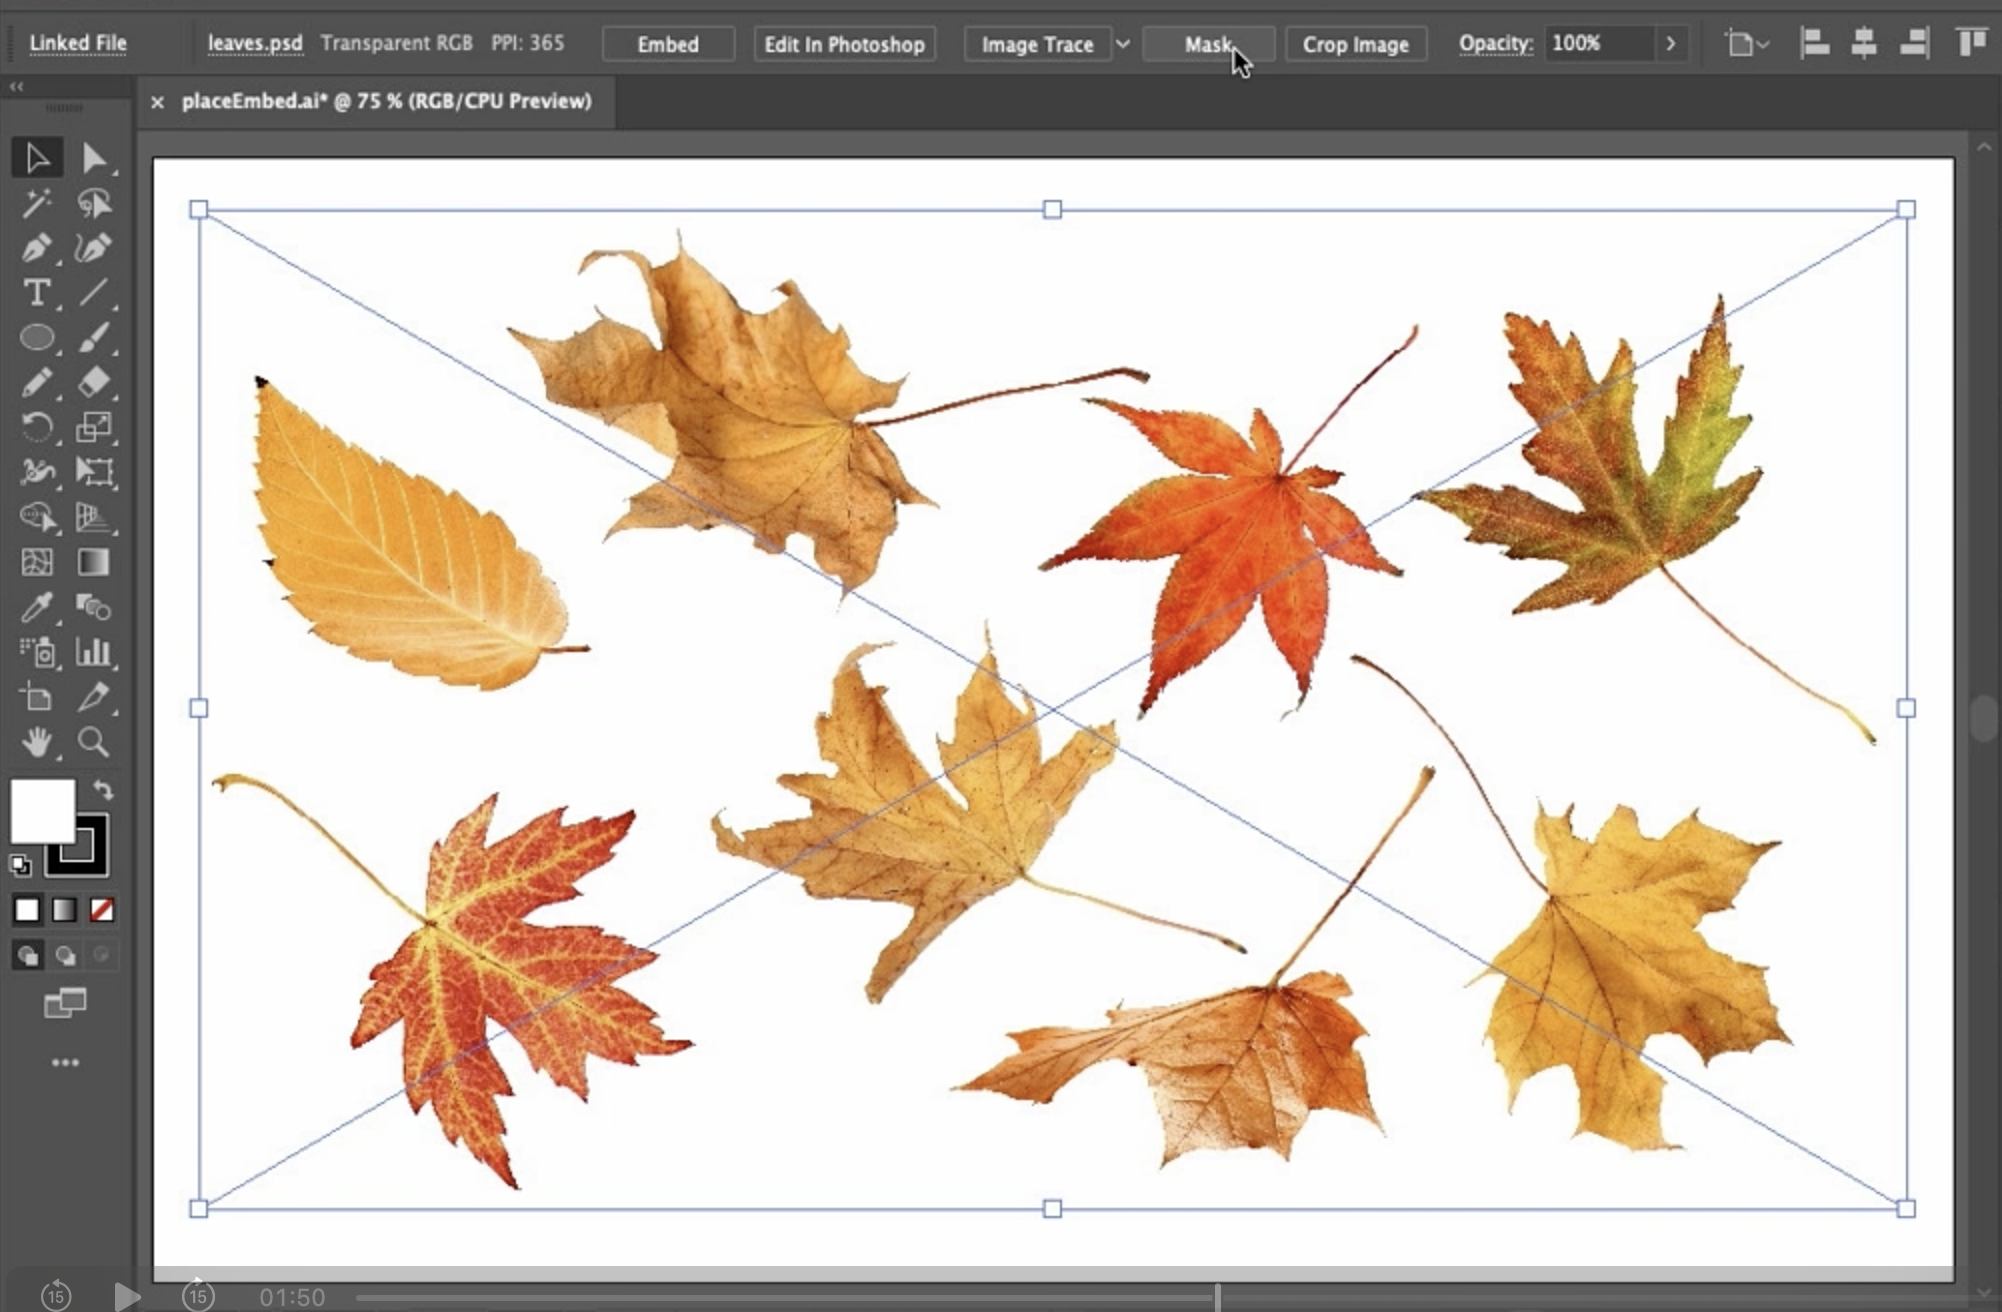Select the placeEmbed.ai document tab

tap(386, 101)
